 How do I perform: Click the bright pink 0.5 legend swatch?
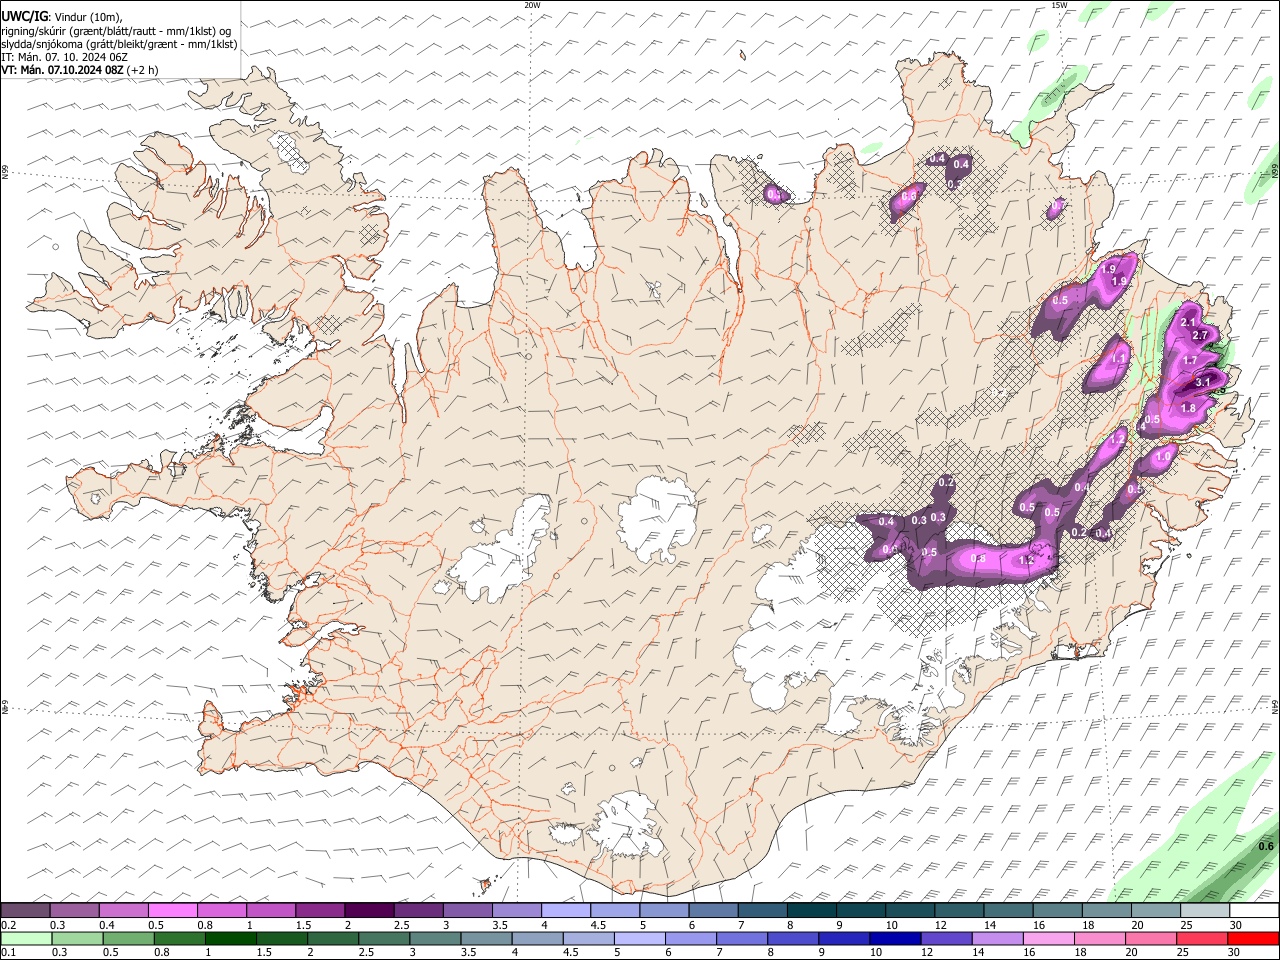tap(173, 911)
